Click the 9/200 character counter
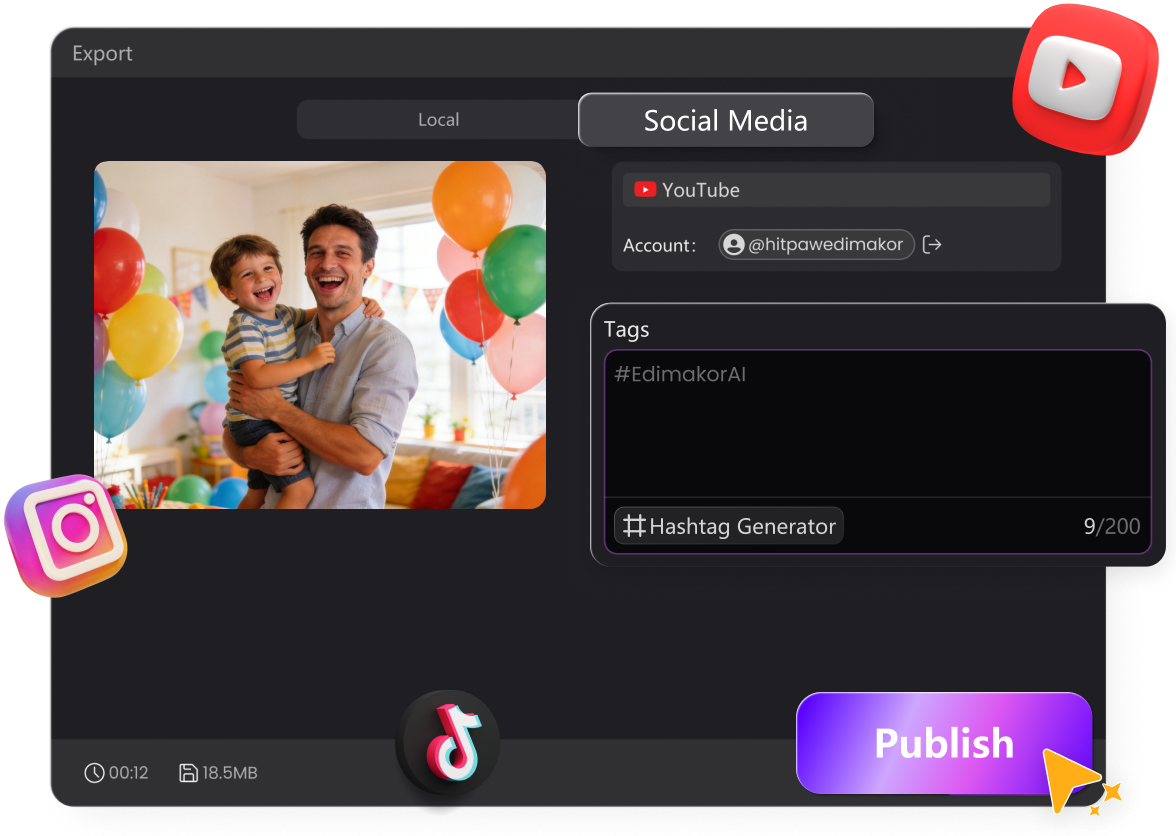1176x836 pixels. click(1112, 526)
